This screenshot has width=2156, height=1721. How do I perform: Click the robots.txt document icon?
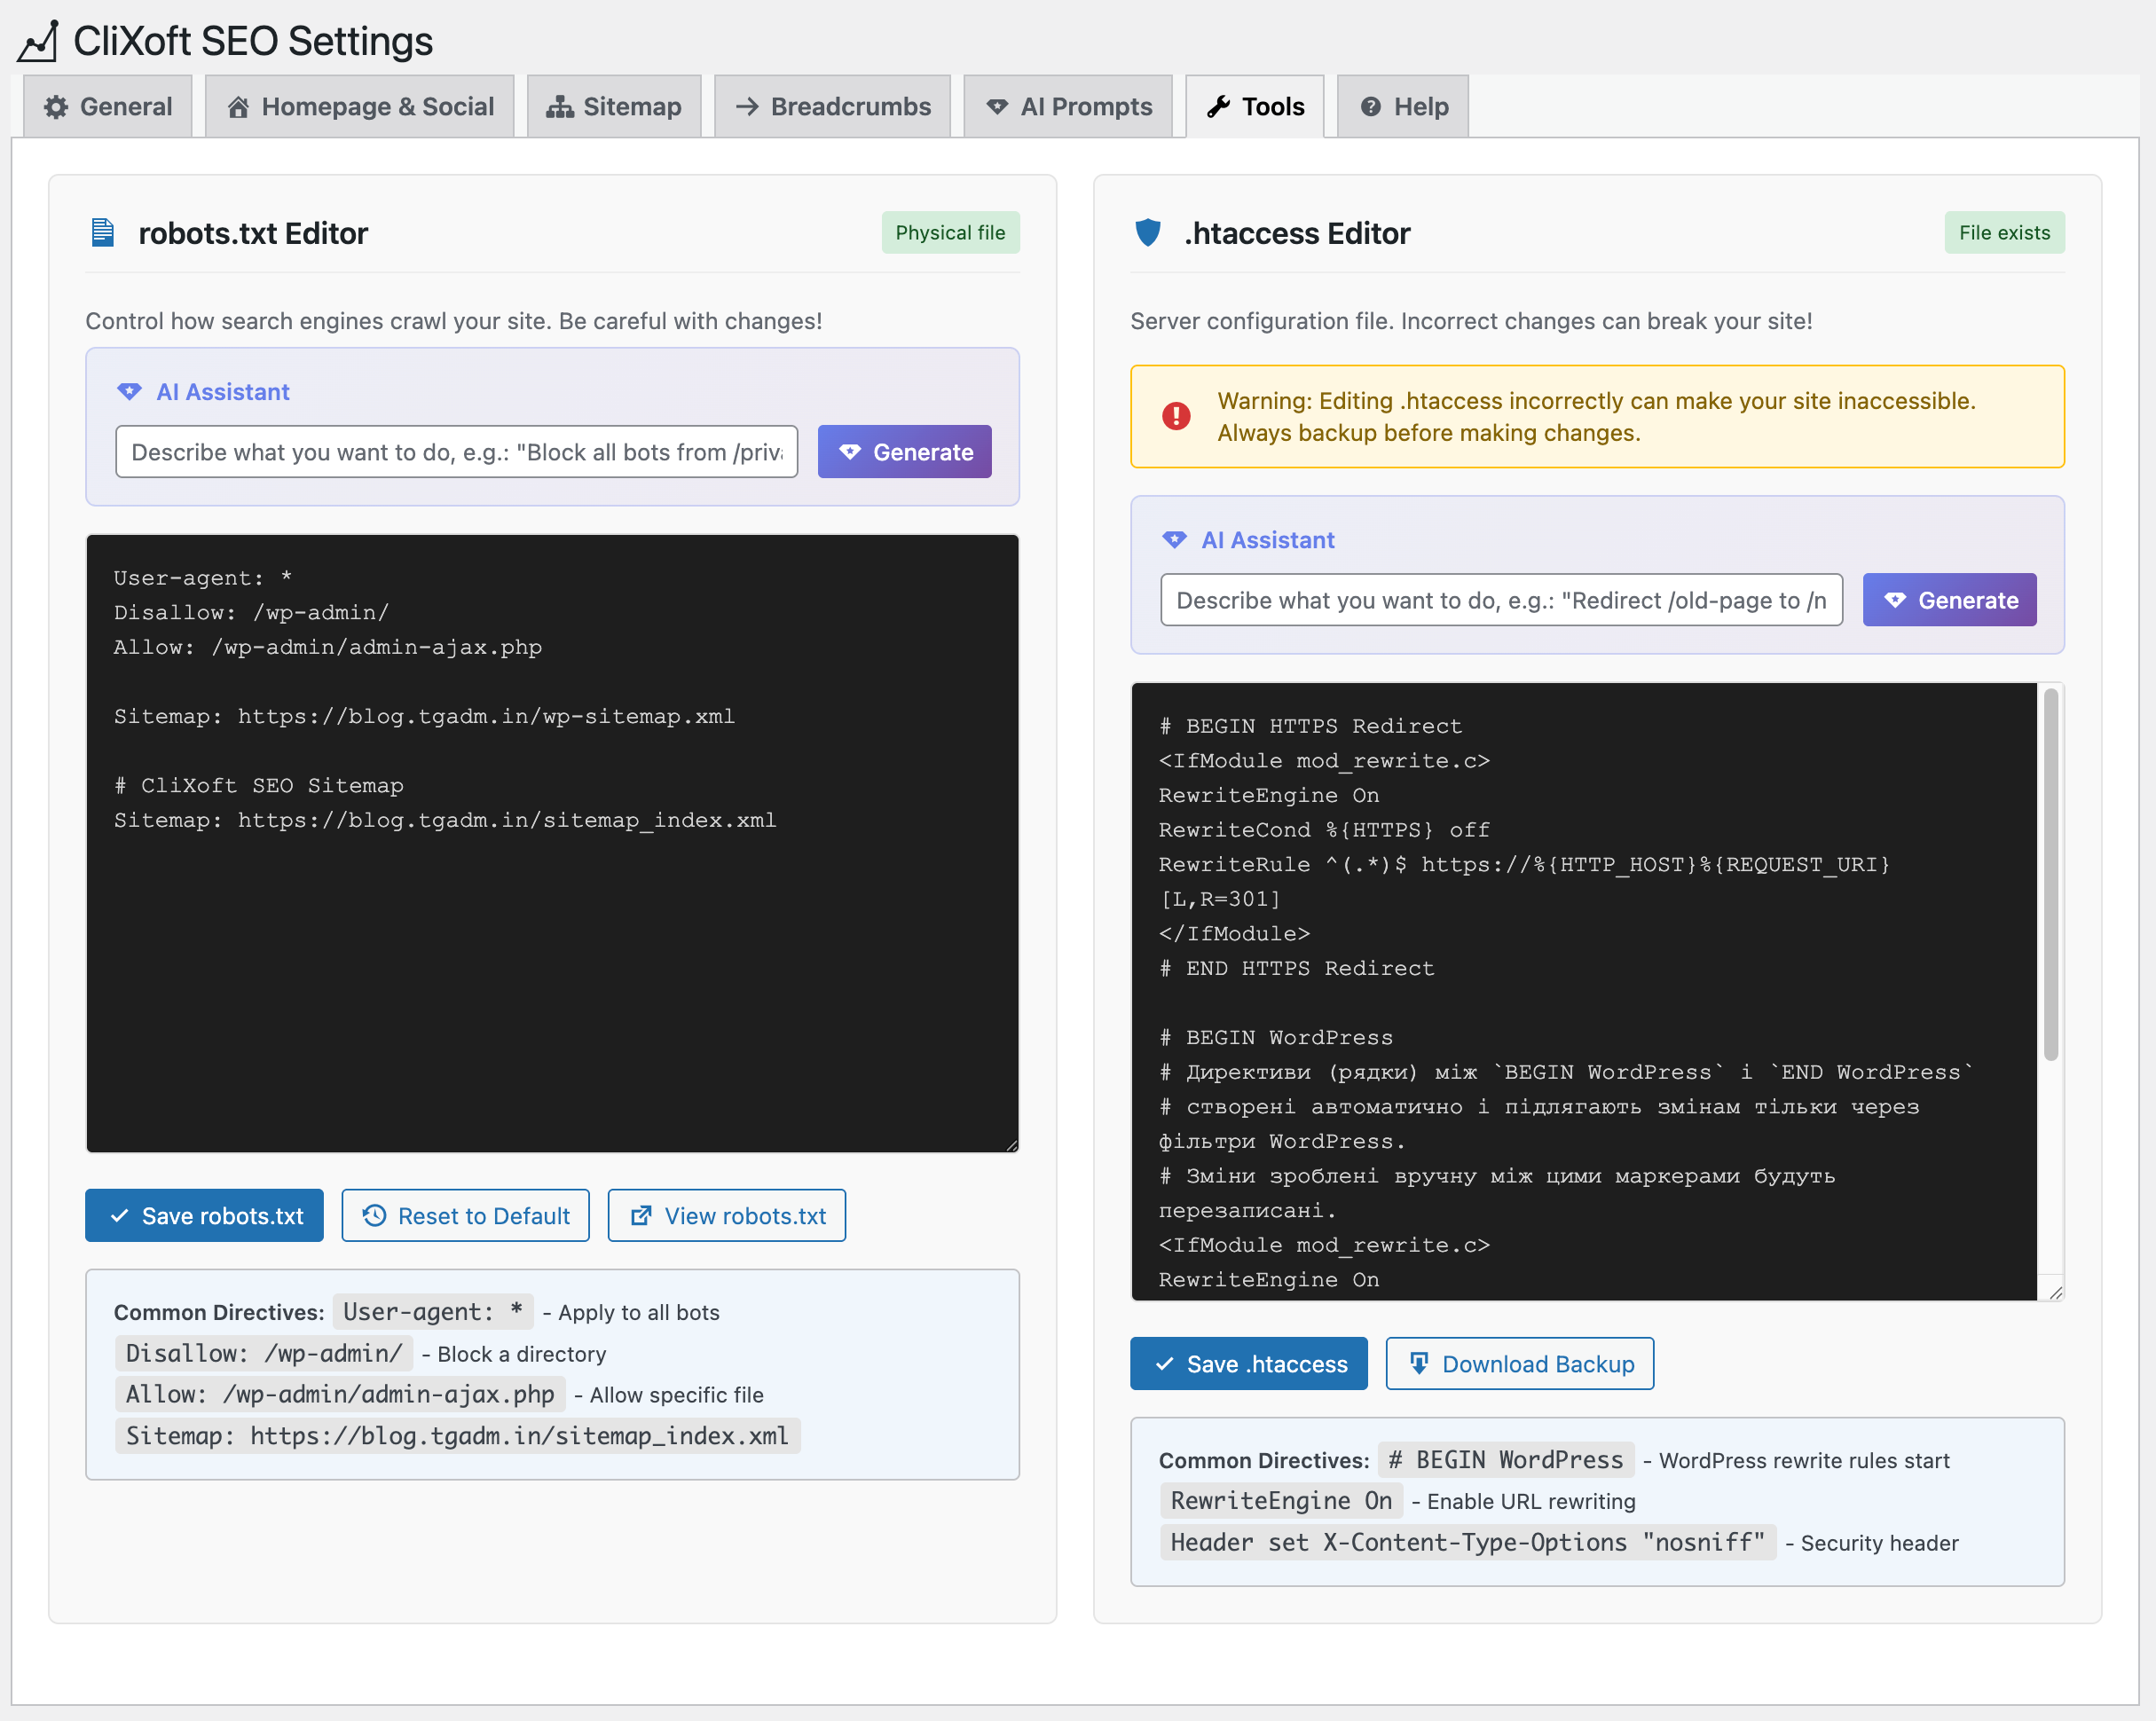(x=102, y=232)
